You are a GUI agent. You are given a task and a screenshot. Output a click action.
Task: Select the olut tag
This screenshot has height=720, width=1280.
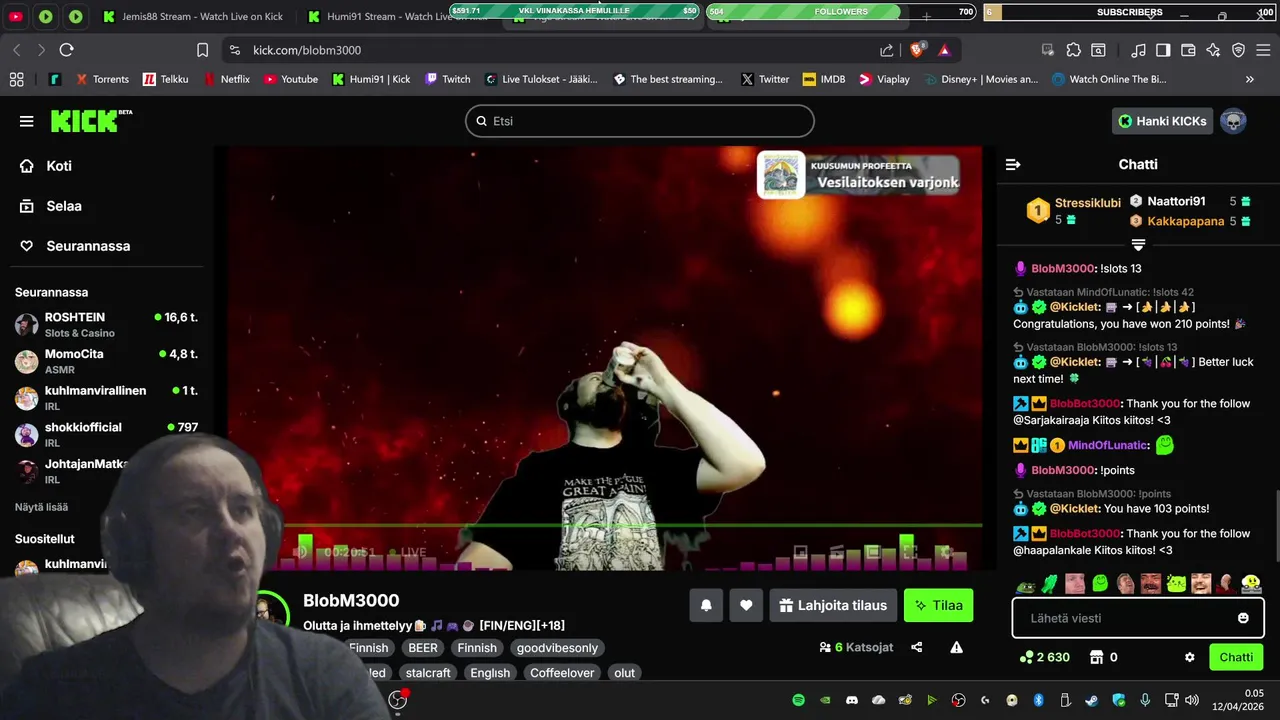point(625,673)
